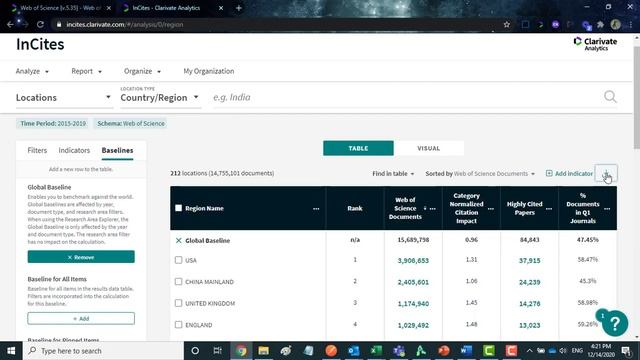Screen dimensions: 640x360
Task: Expand the Analyze menu
Action: [x=32, y=71]
